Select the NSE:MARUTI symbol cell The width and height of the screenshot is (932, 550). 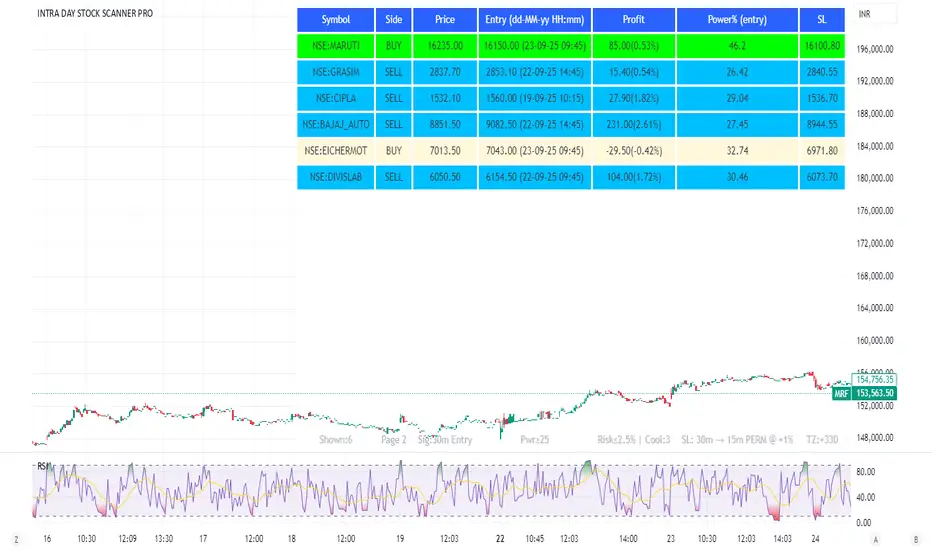click(x=336, y=46)
